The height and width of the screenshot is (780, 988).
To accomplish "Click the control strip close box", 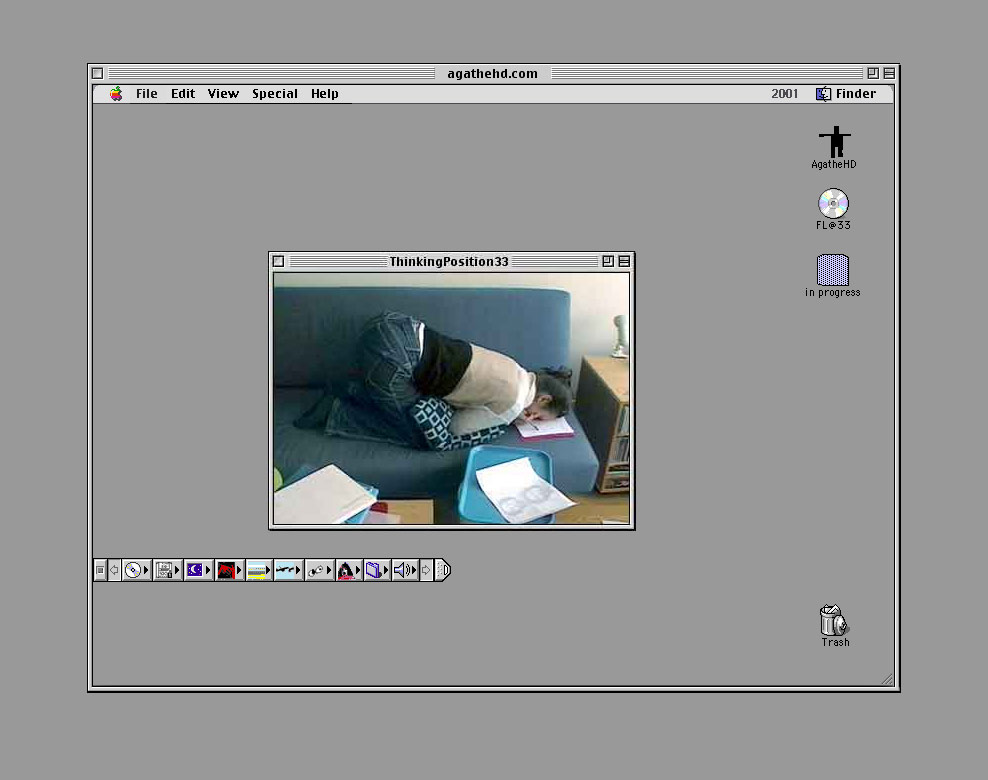I will coord(100,570).
